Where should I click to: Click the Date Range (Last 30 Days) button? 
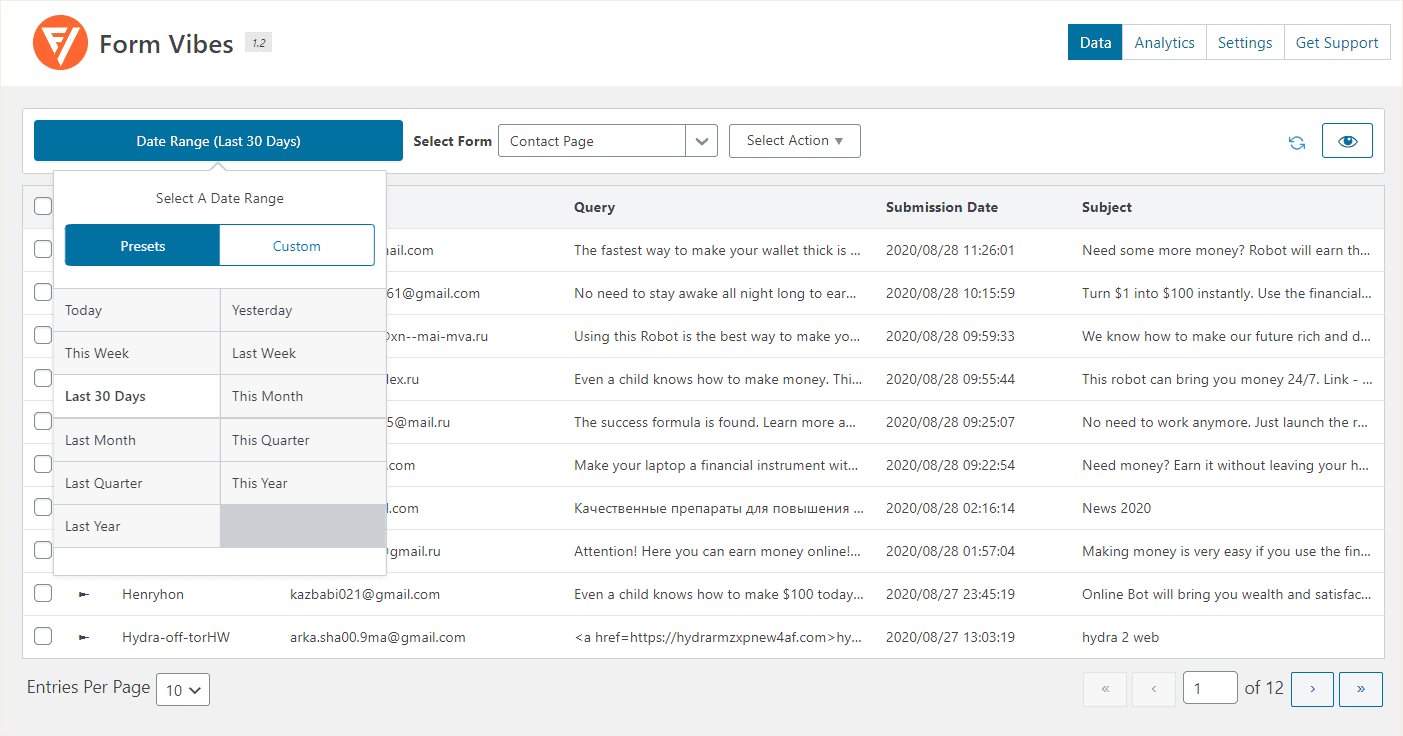[x=218, y=141]
